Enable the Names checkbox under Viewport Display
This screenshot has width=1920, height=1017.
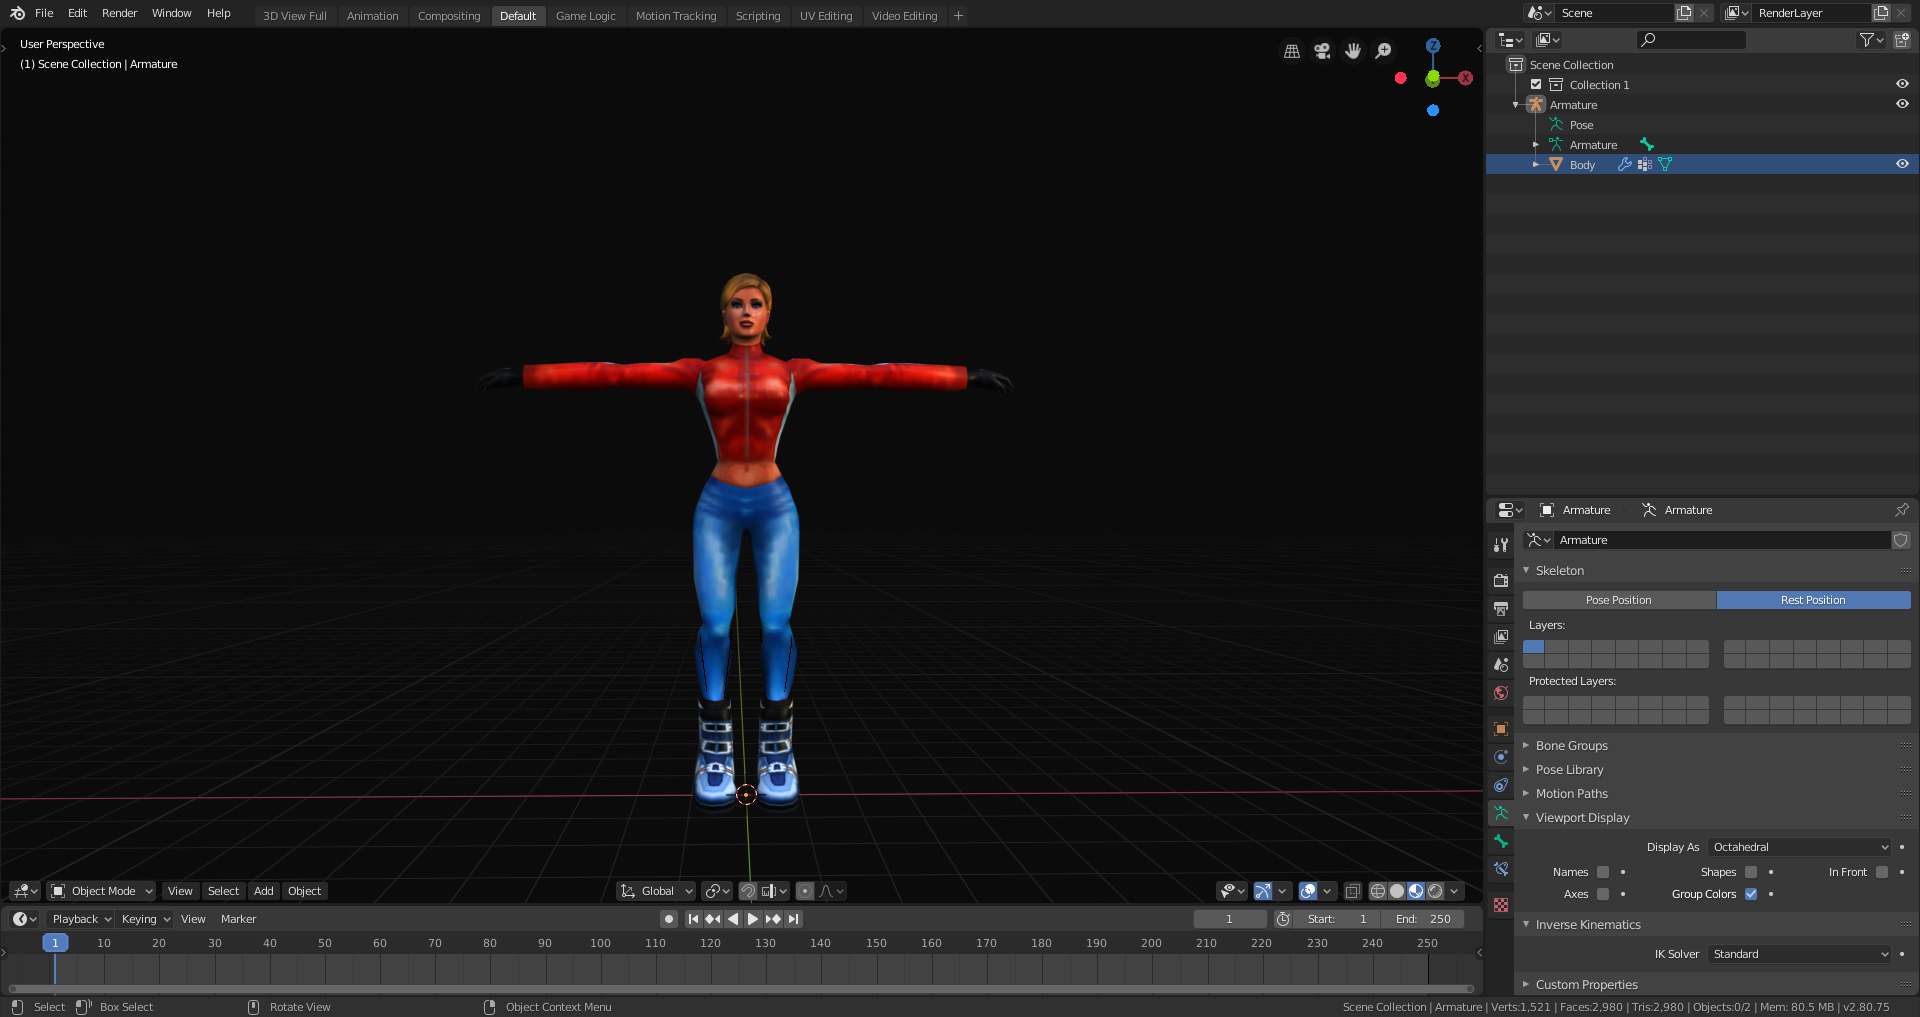1601,872
